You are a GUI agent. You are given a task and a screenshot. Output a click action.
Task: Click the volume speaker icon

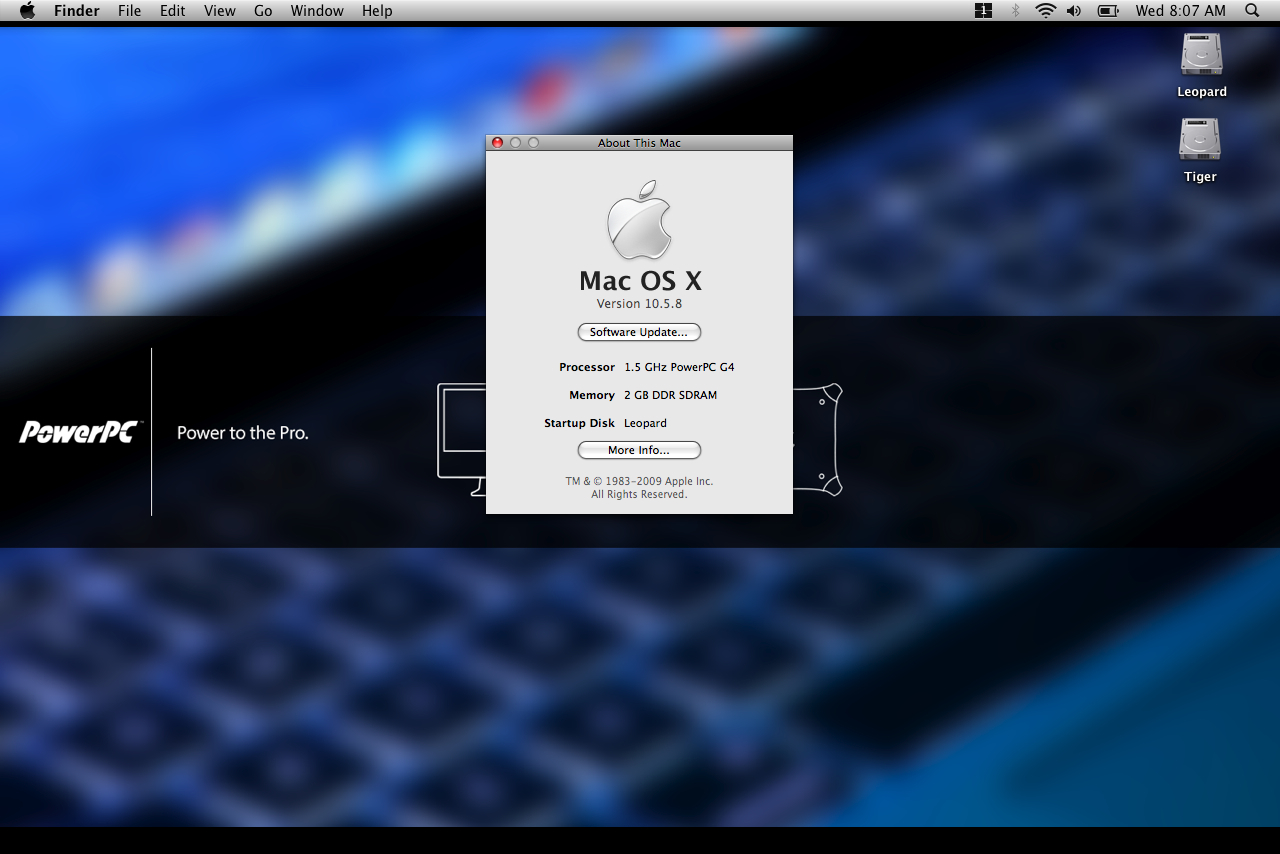coord(1074,11)
